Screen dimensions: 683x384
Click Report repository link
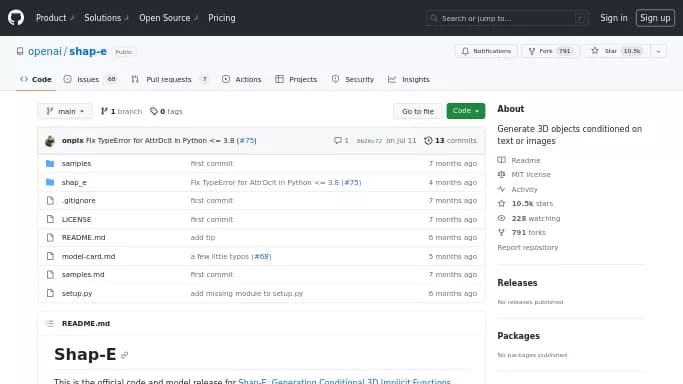click(527, 247)
